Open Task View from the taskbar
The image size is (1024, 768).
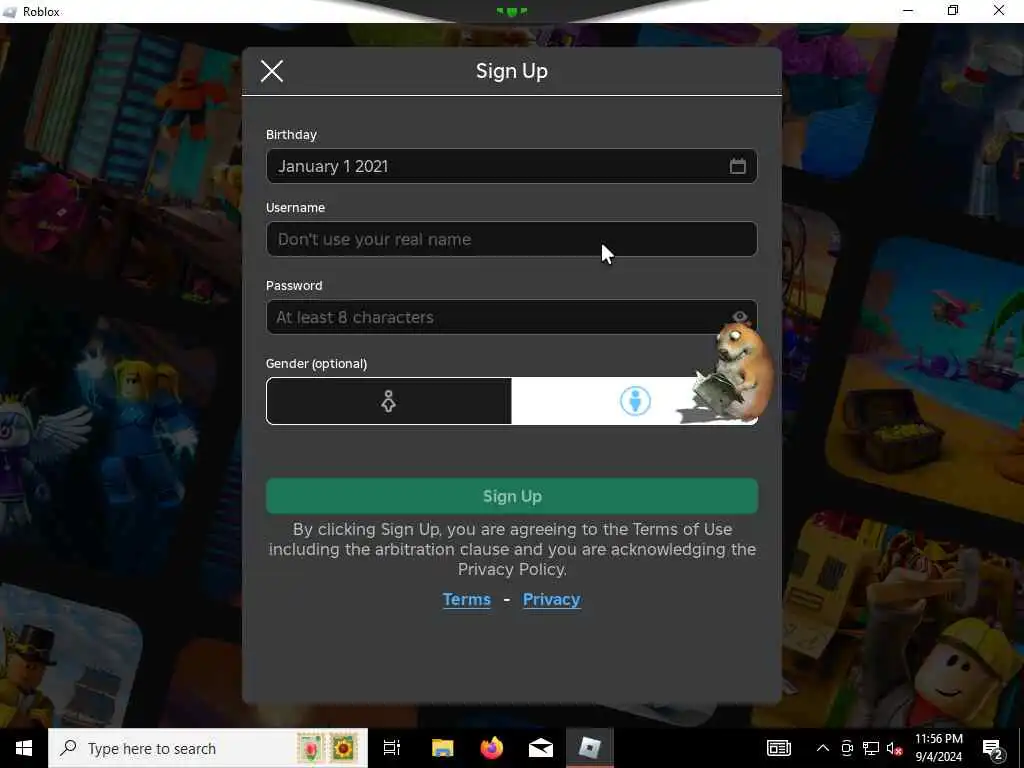click(392, 748)
